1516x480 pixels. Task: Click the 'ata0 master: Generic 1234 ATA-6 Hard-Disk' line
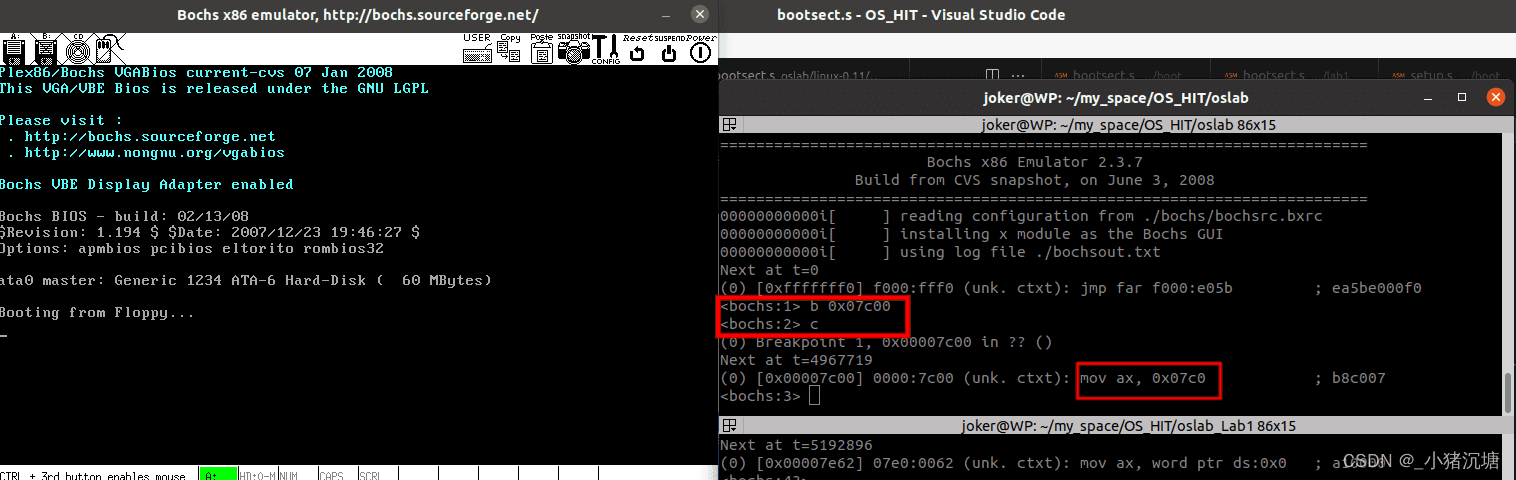(246, 281)
